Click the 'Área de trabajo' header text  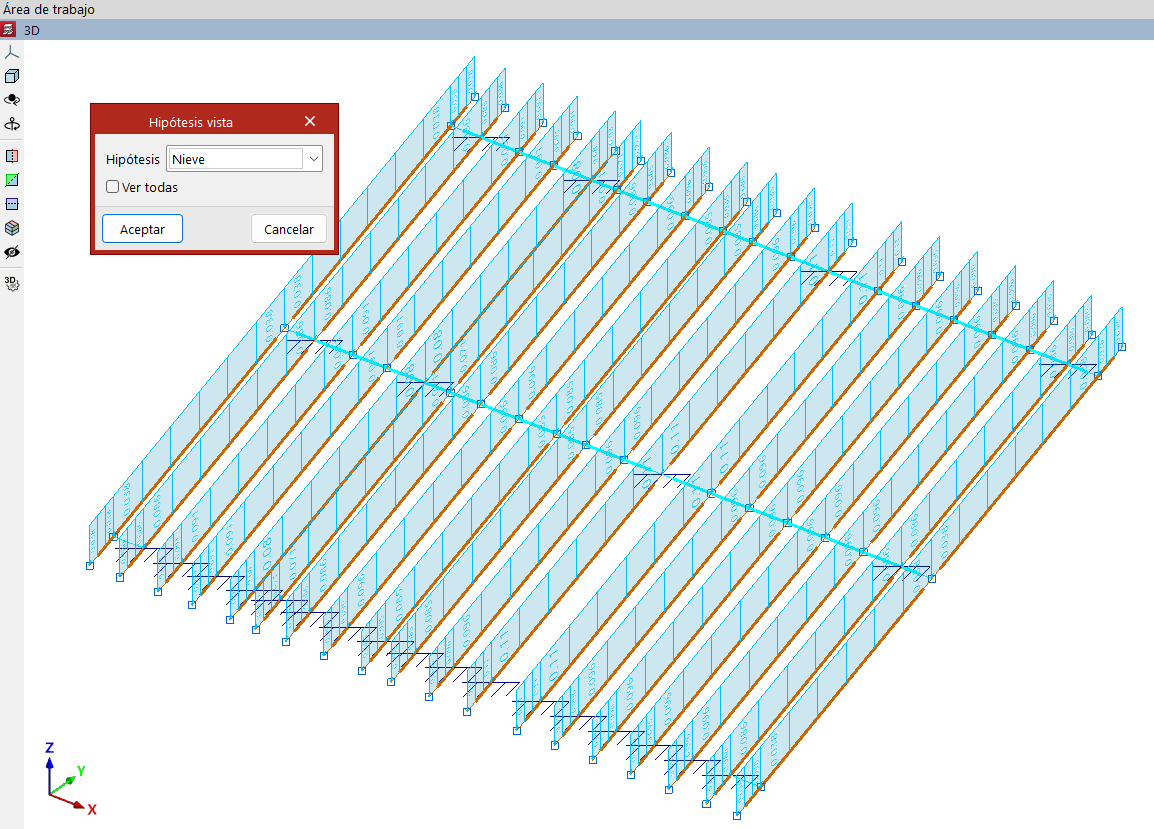click(x=49, y=10)
